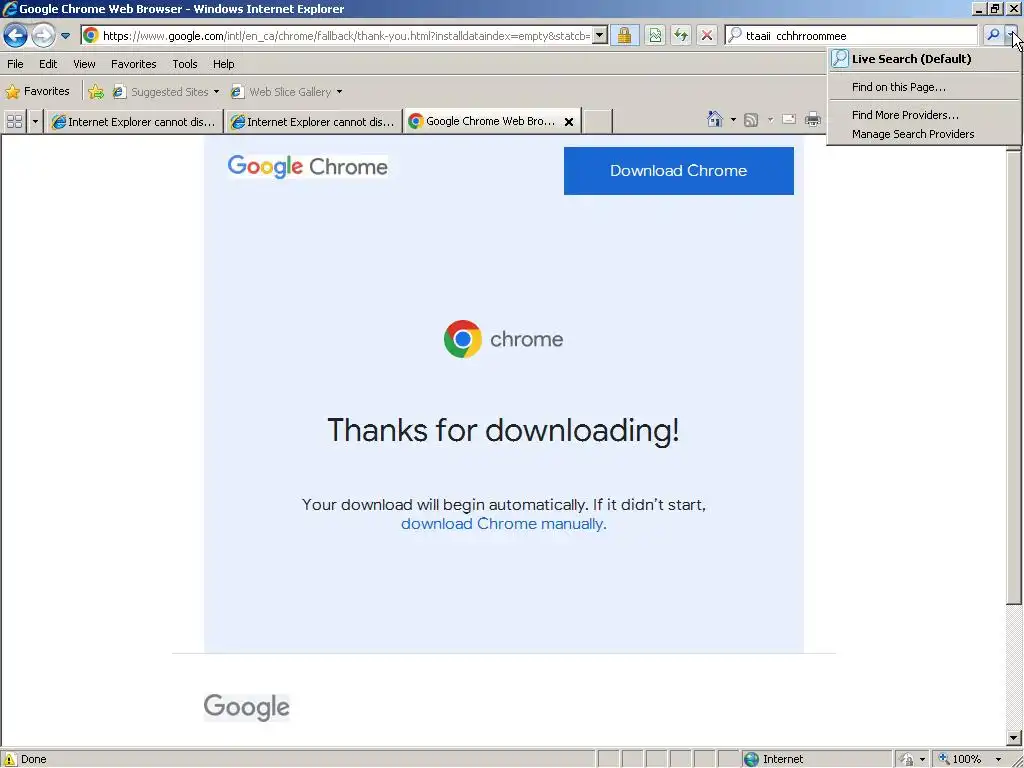Image resolution: width=1024 pixels, height=768 pixels.
Task: Open Web Slice Gallery dropdown
Action: (287, 91)
